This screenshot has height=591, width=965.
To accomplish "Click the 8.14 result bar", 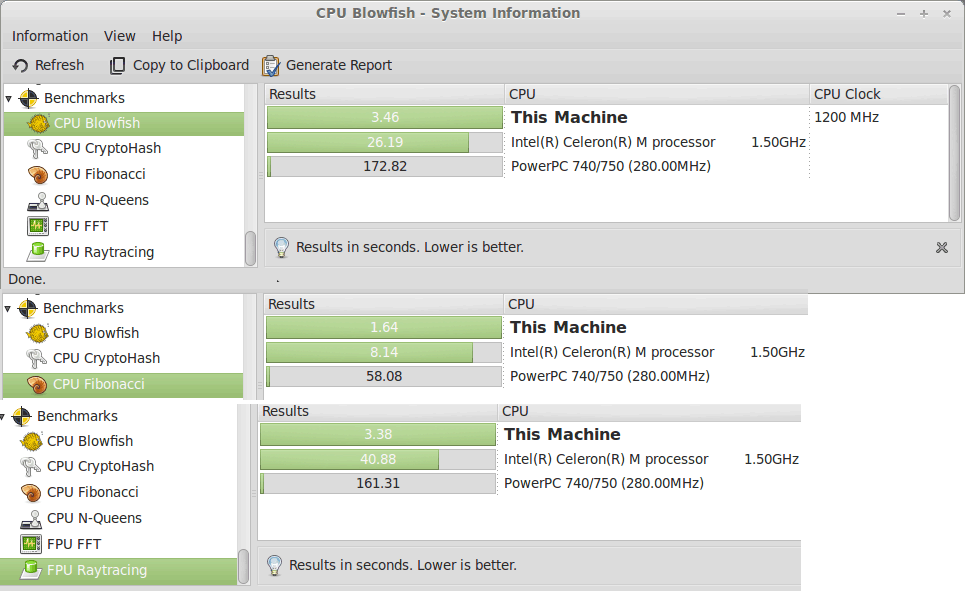I will click(x=383, y=352).
